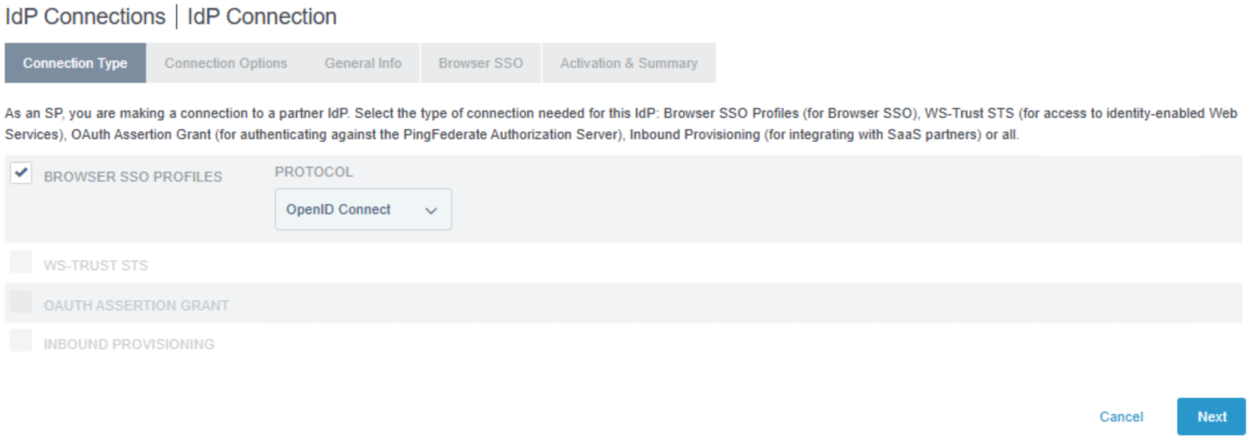The image size is (1251, 440).
Task: Uncheck the Browser SSO Profiles checkbox
Action: (x=21, y=173)
